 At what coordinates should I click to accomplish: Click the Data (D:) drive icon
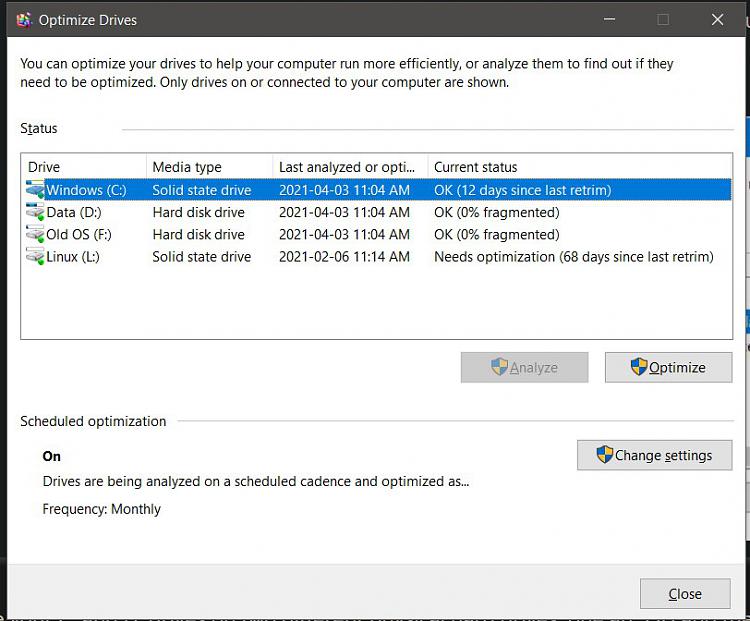(35, 212)
